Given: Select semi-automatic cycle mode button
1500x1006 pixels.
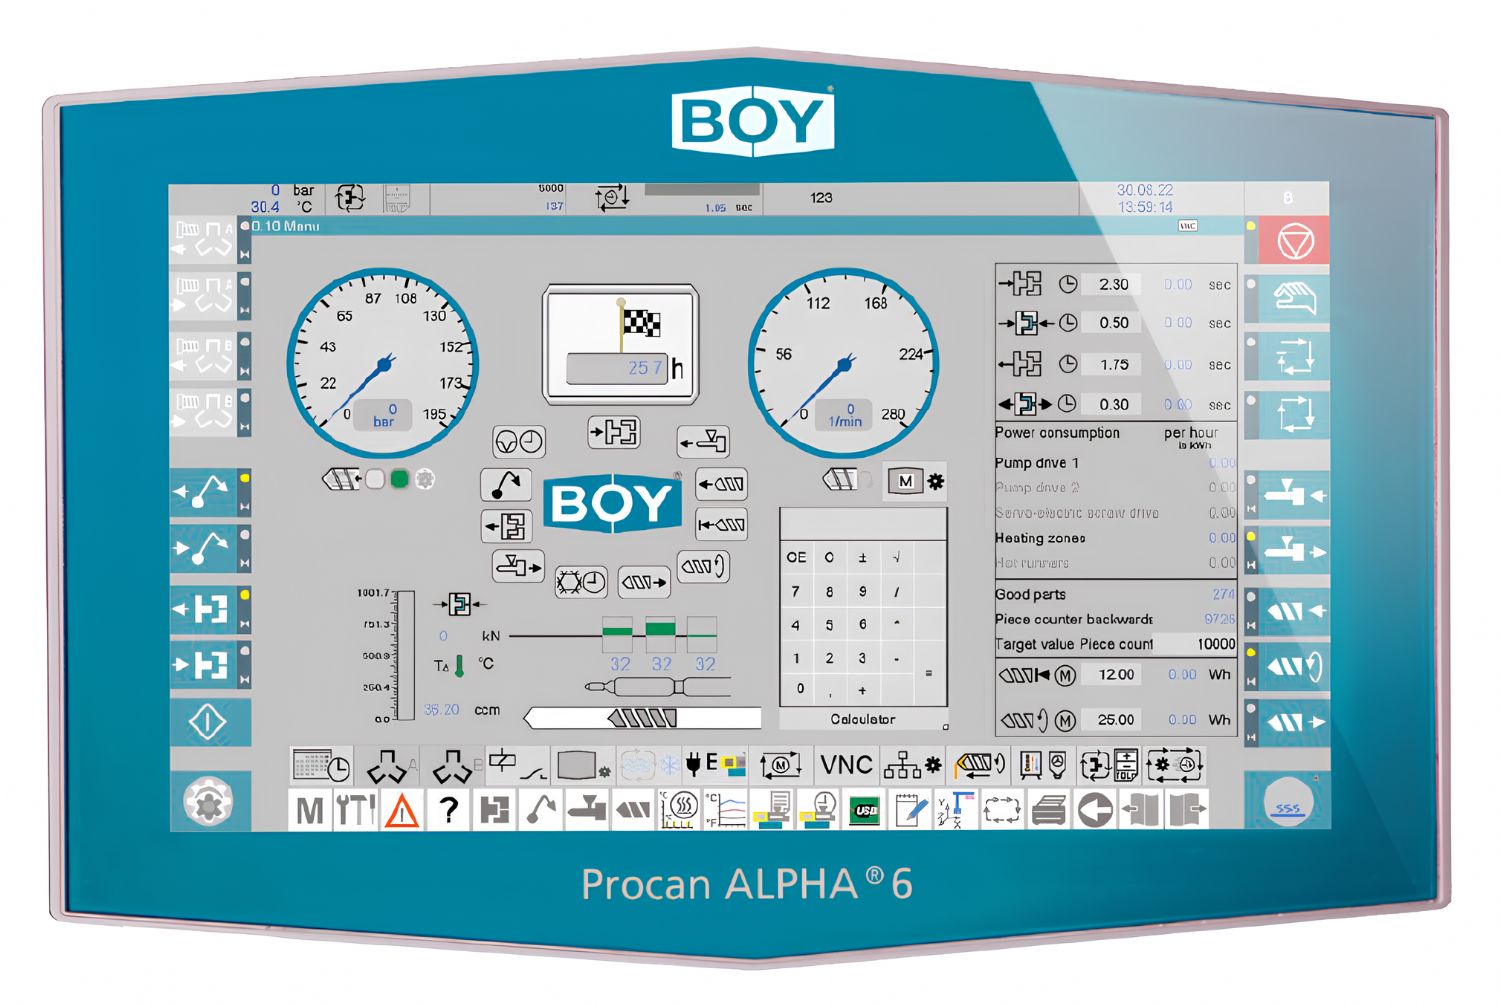Looking at the screenshot, I should tap(1295, 356).
